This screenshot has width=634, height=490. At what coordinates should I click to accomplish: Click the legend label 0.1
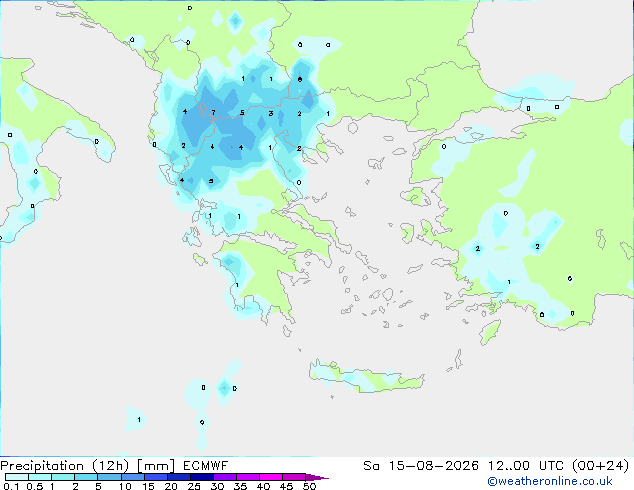[x=11, y=486]
